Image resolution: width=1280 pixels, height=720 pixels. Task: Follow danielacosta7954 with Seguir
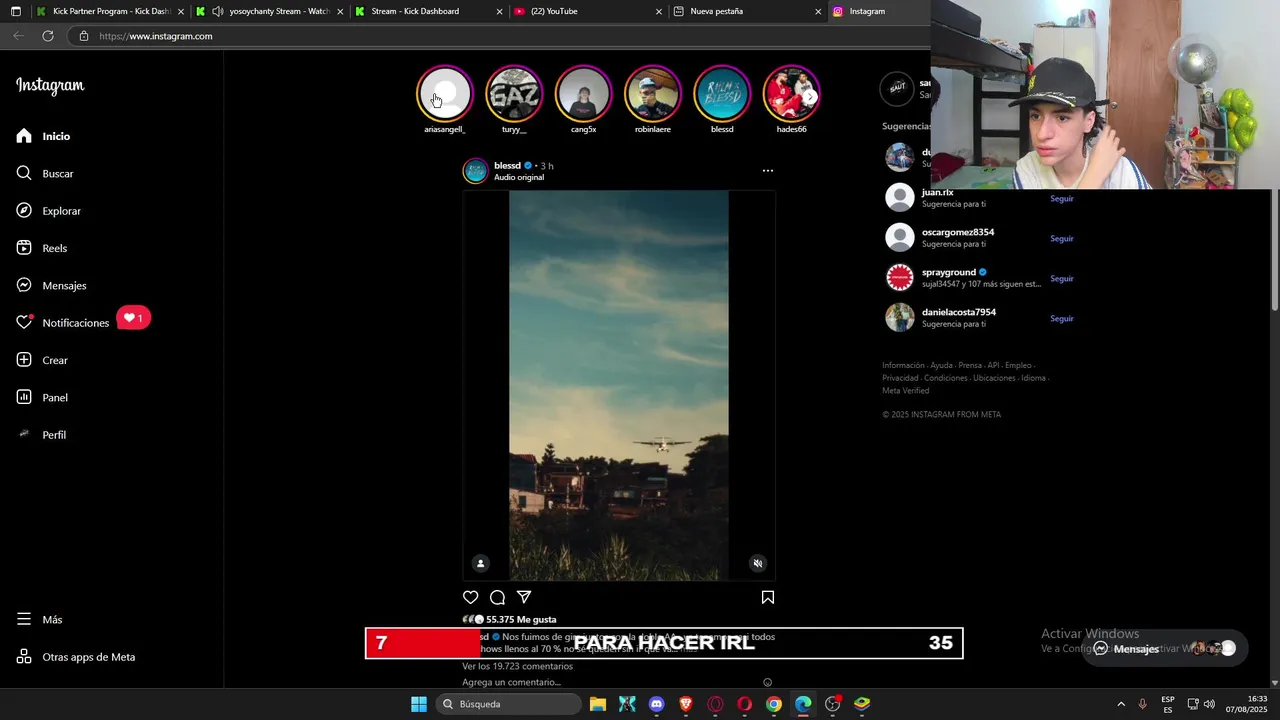tap(1061, 319)
